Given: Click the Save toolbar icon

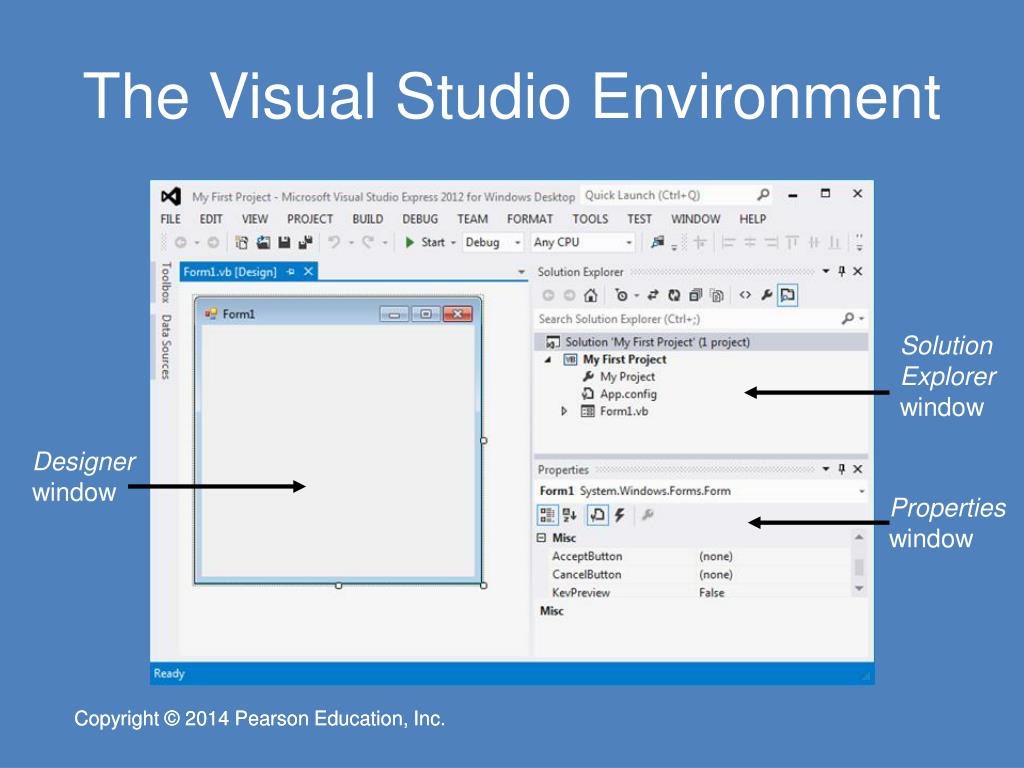Looking at the screenshot, I should (284, 242).
